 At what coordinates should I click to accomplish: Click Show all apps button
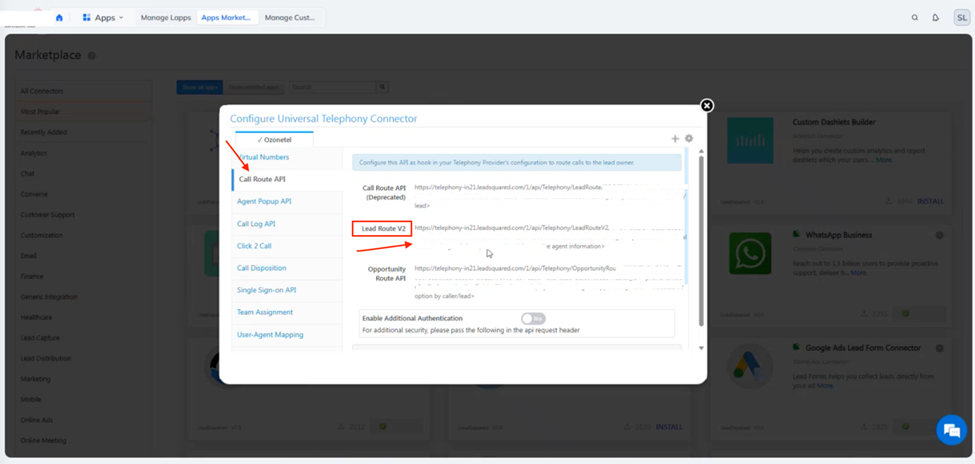pos(200,87)
